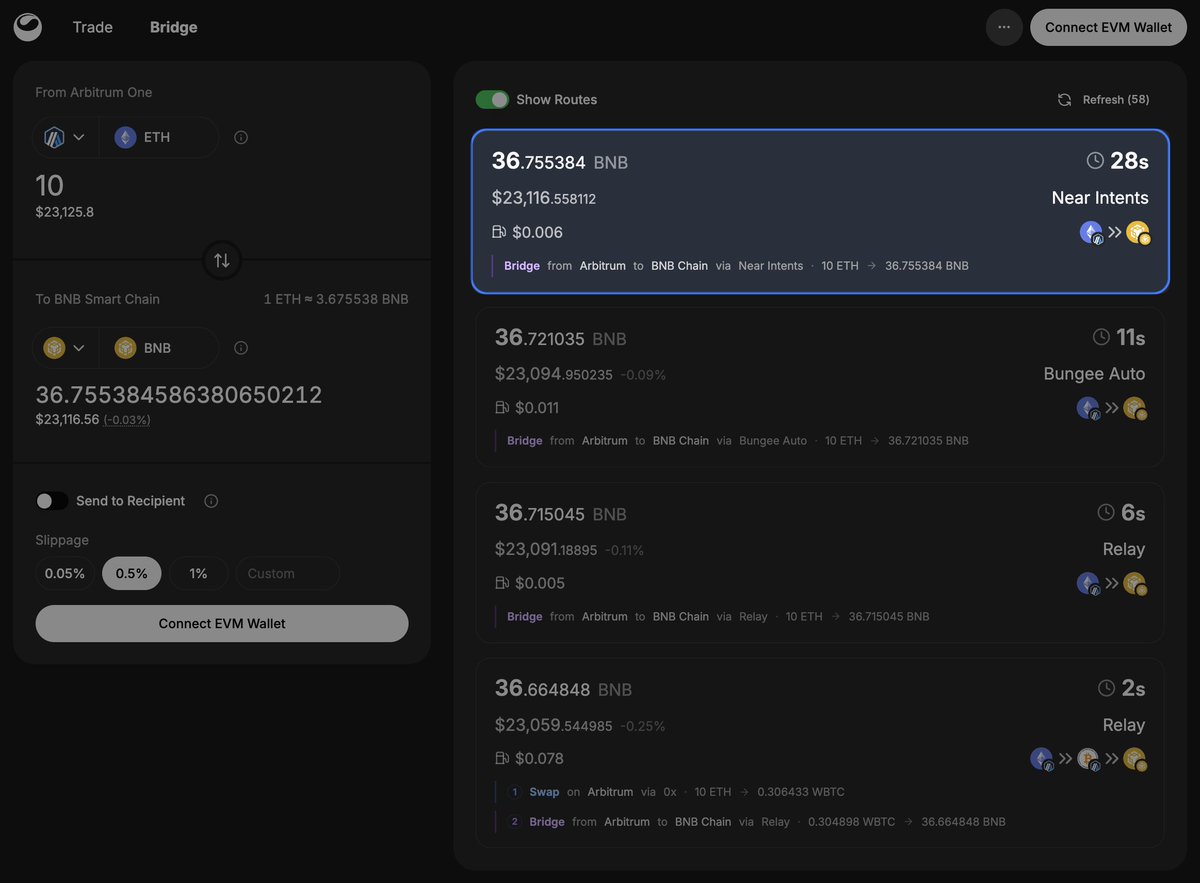Click the Refresh (58) label
This screenshot has width=1200, height=883.
coord(1116,100)
